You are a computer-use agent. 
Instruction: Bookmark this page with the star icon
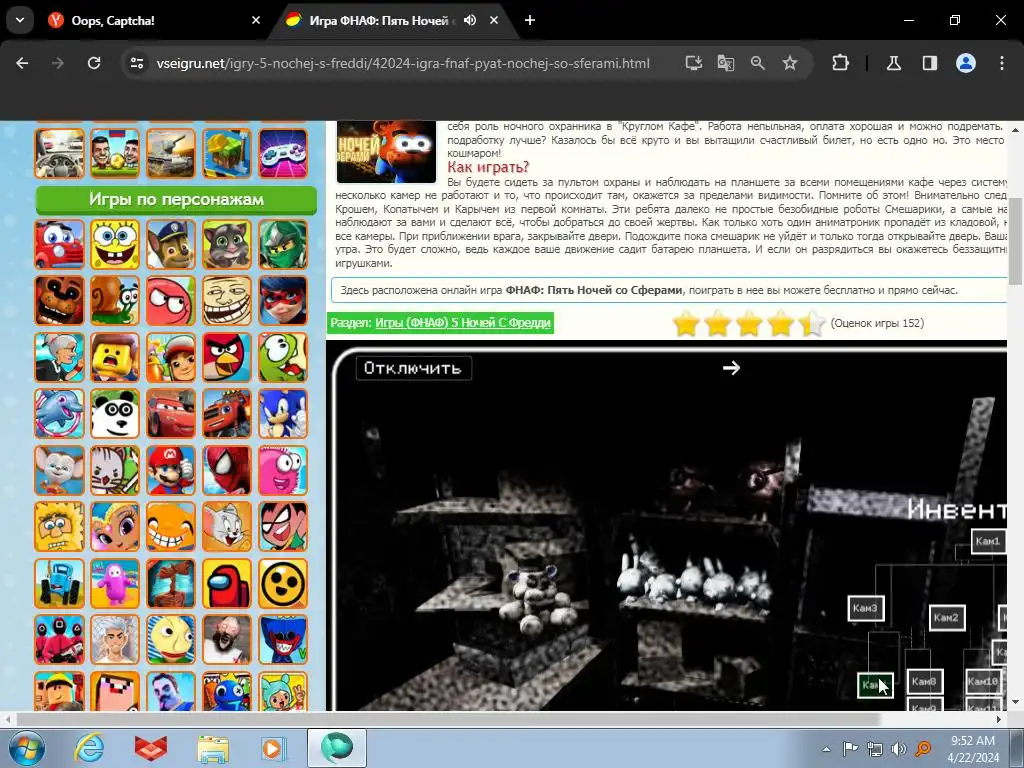pyautogui.click(x=790, y=63)
